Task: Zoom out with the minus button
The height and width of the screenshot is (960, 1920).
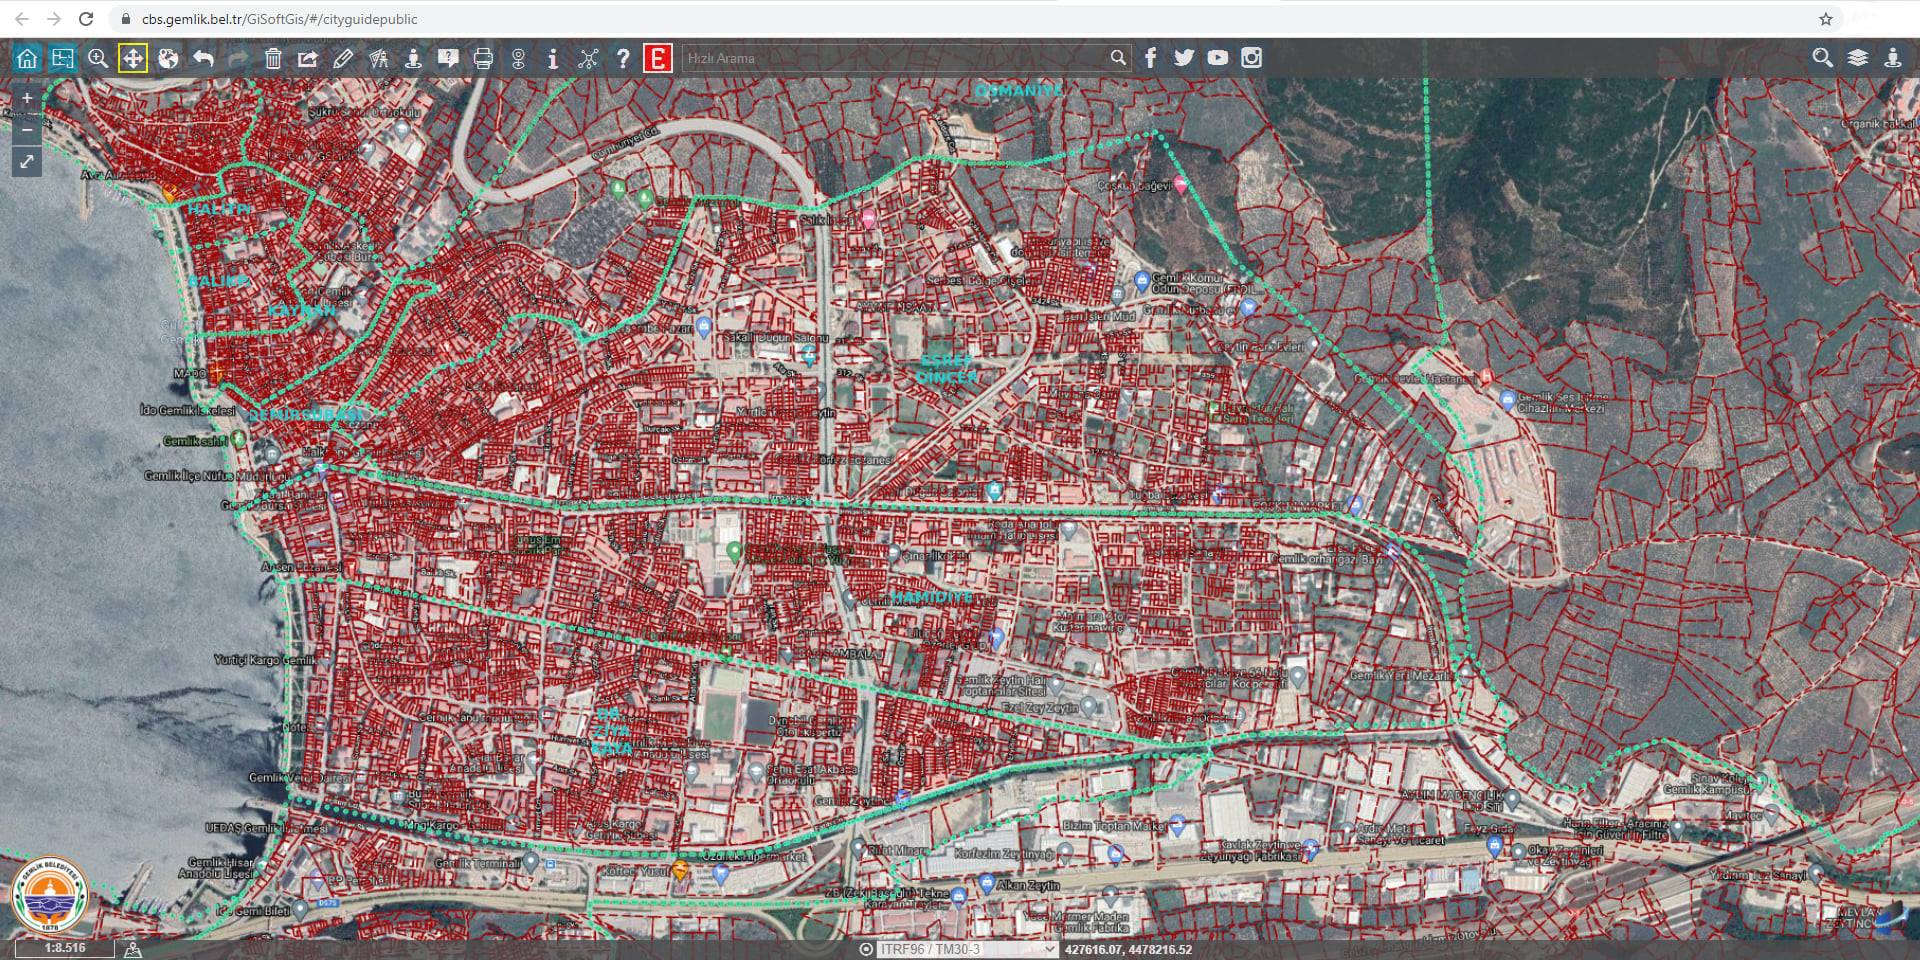Action: 27,129
